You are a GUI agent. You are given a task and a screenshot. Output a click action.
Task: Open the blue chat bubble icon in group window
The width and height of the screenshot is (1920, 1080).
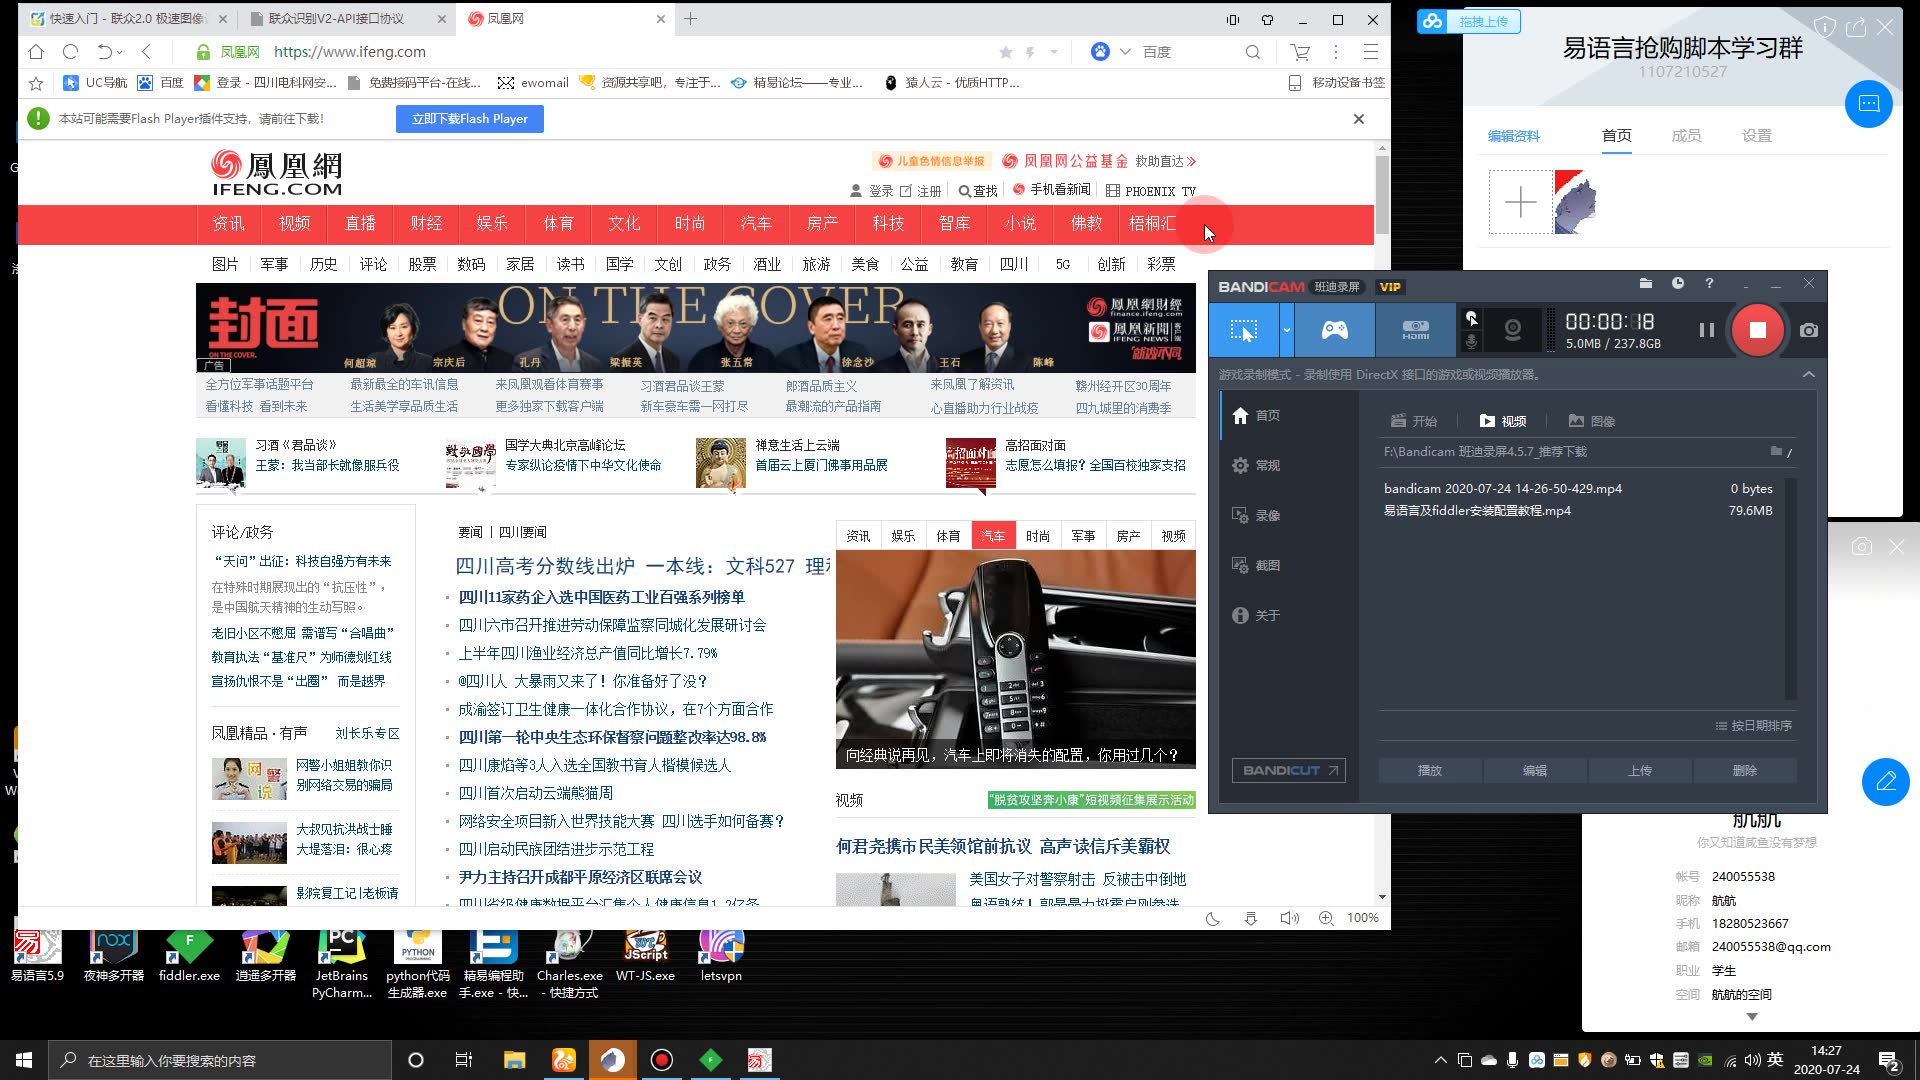pyautogui.click(x=1869, y=104)
